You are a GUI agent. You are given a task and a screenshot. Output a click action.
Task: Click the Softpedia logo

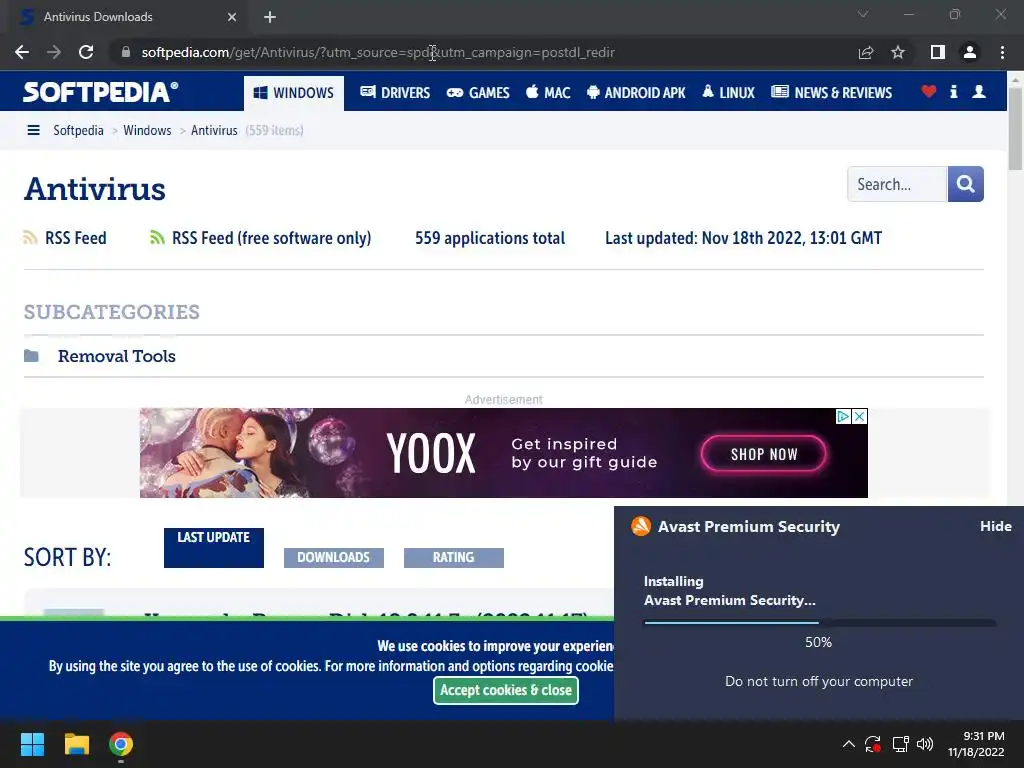pos(101,92)
